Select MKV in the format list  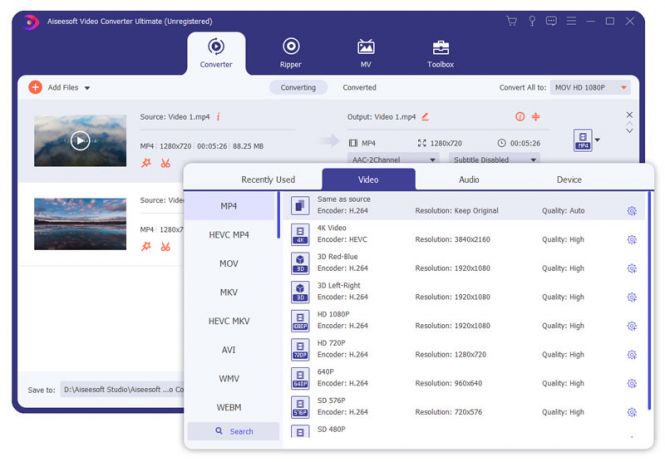[x=229, y=292]
